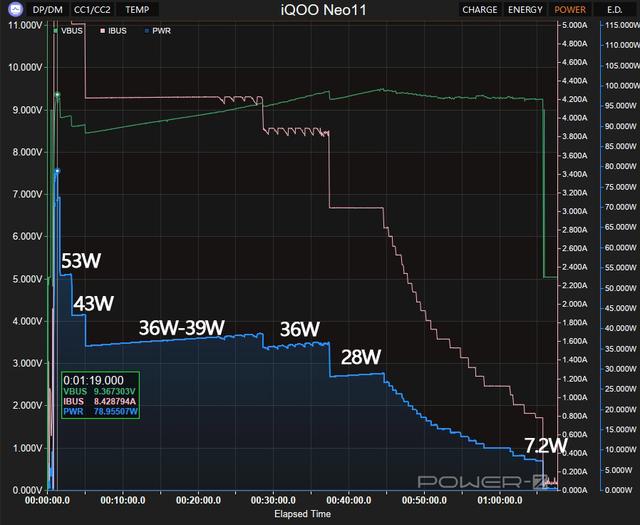Toggle the VBUS legend series
Image resolution: width=640 pixels, height=525 pixels.
[x=68, y=31]
